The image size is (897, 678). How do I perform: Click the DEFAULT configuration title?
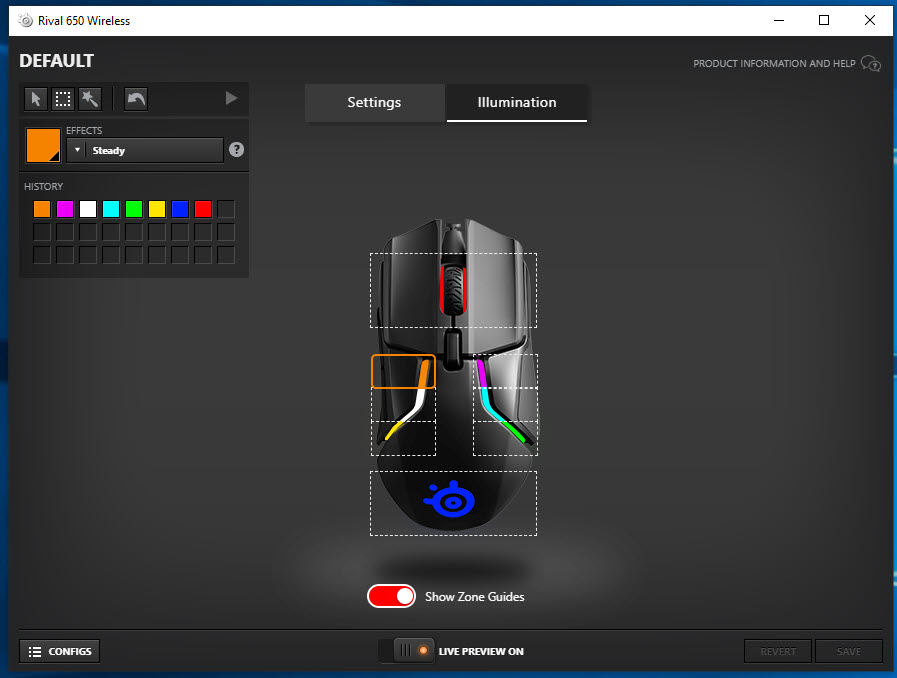(57, 61)
